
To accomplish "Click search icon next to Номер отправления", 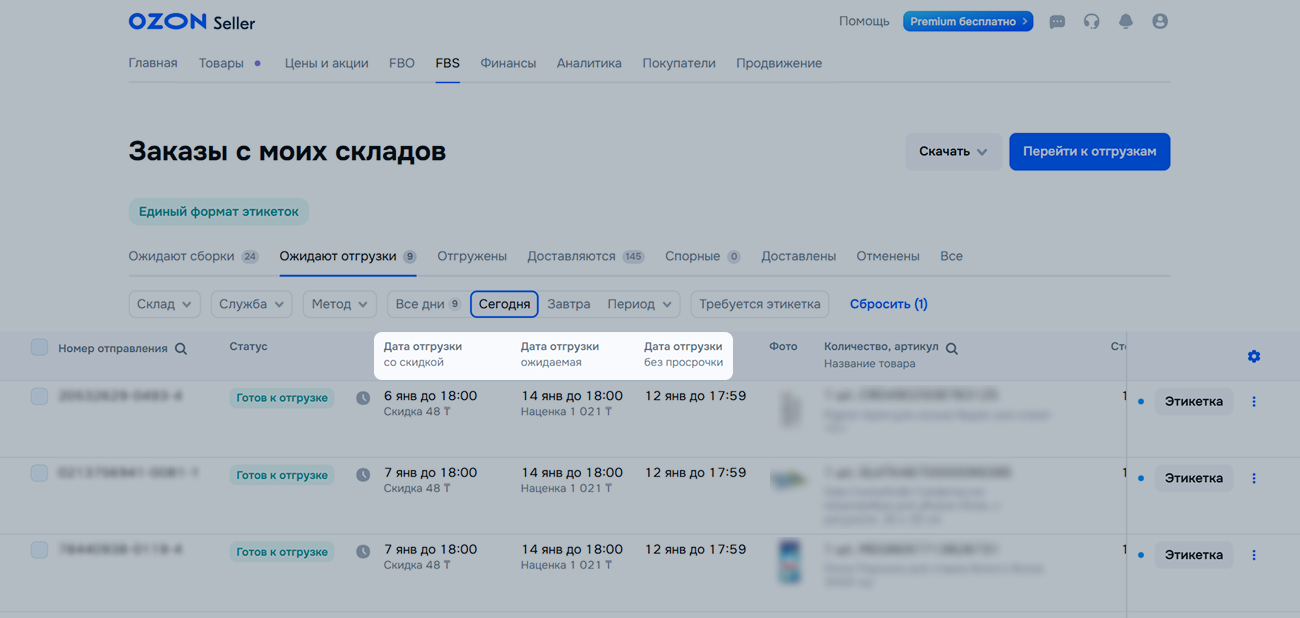I will [181, 349].
